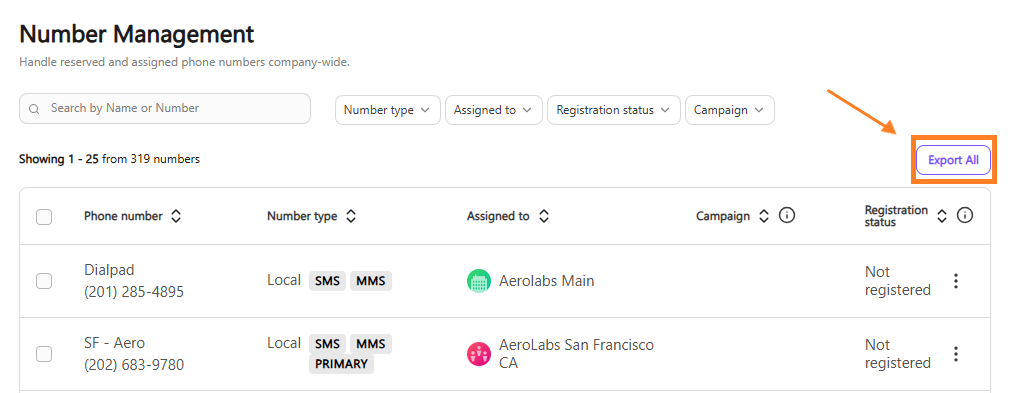Screen dimensions: 1010x393
Task: Click Not registered status on Dialpad row
Action: coord(897,281)
